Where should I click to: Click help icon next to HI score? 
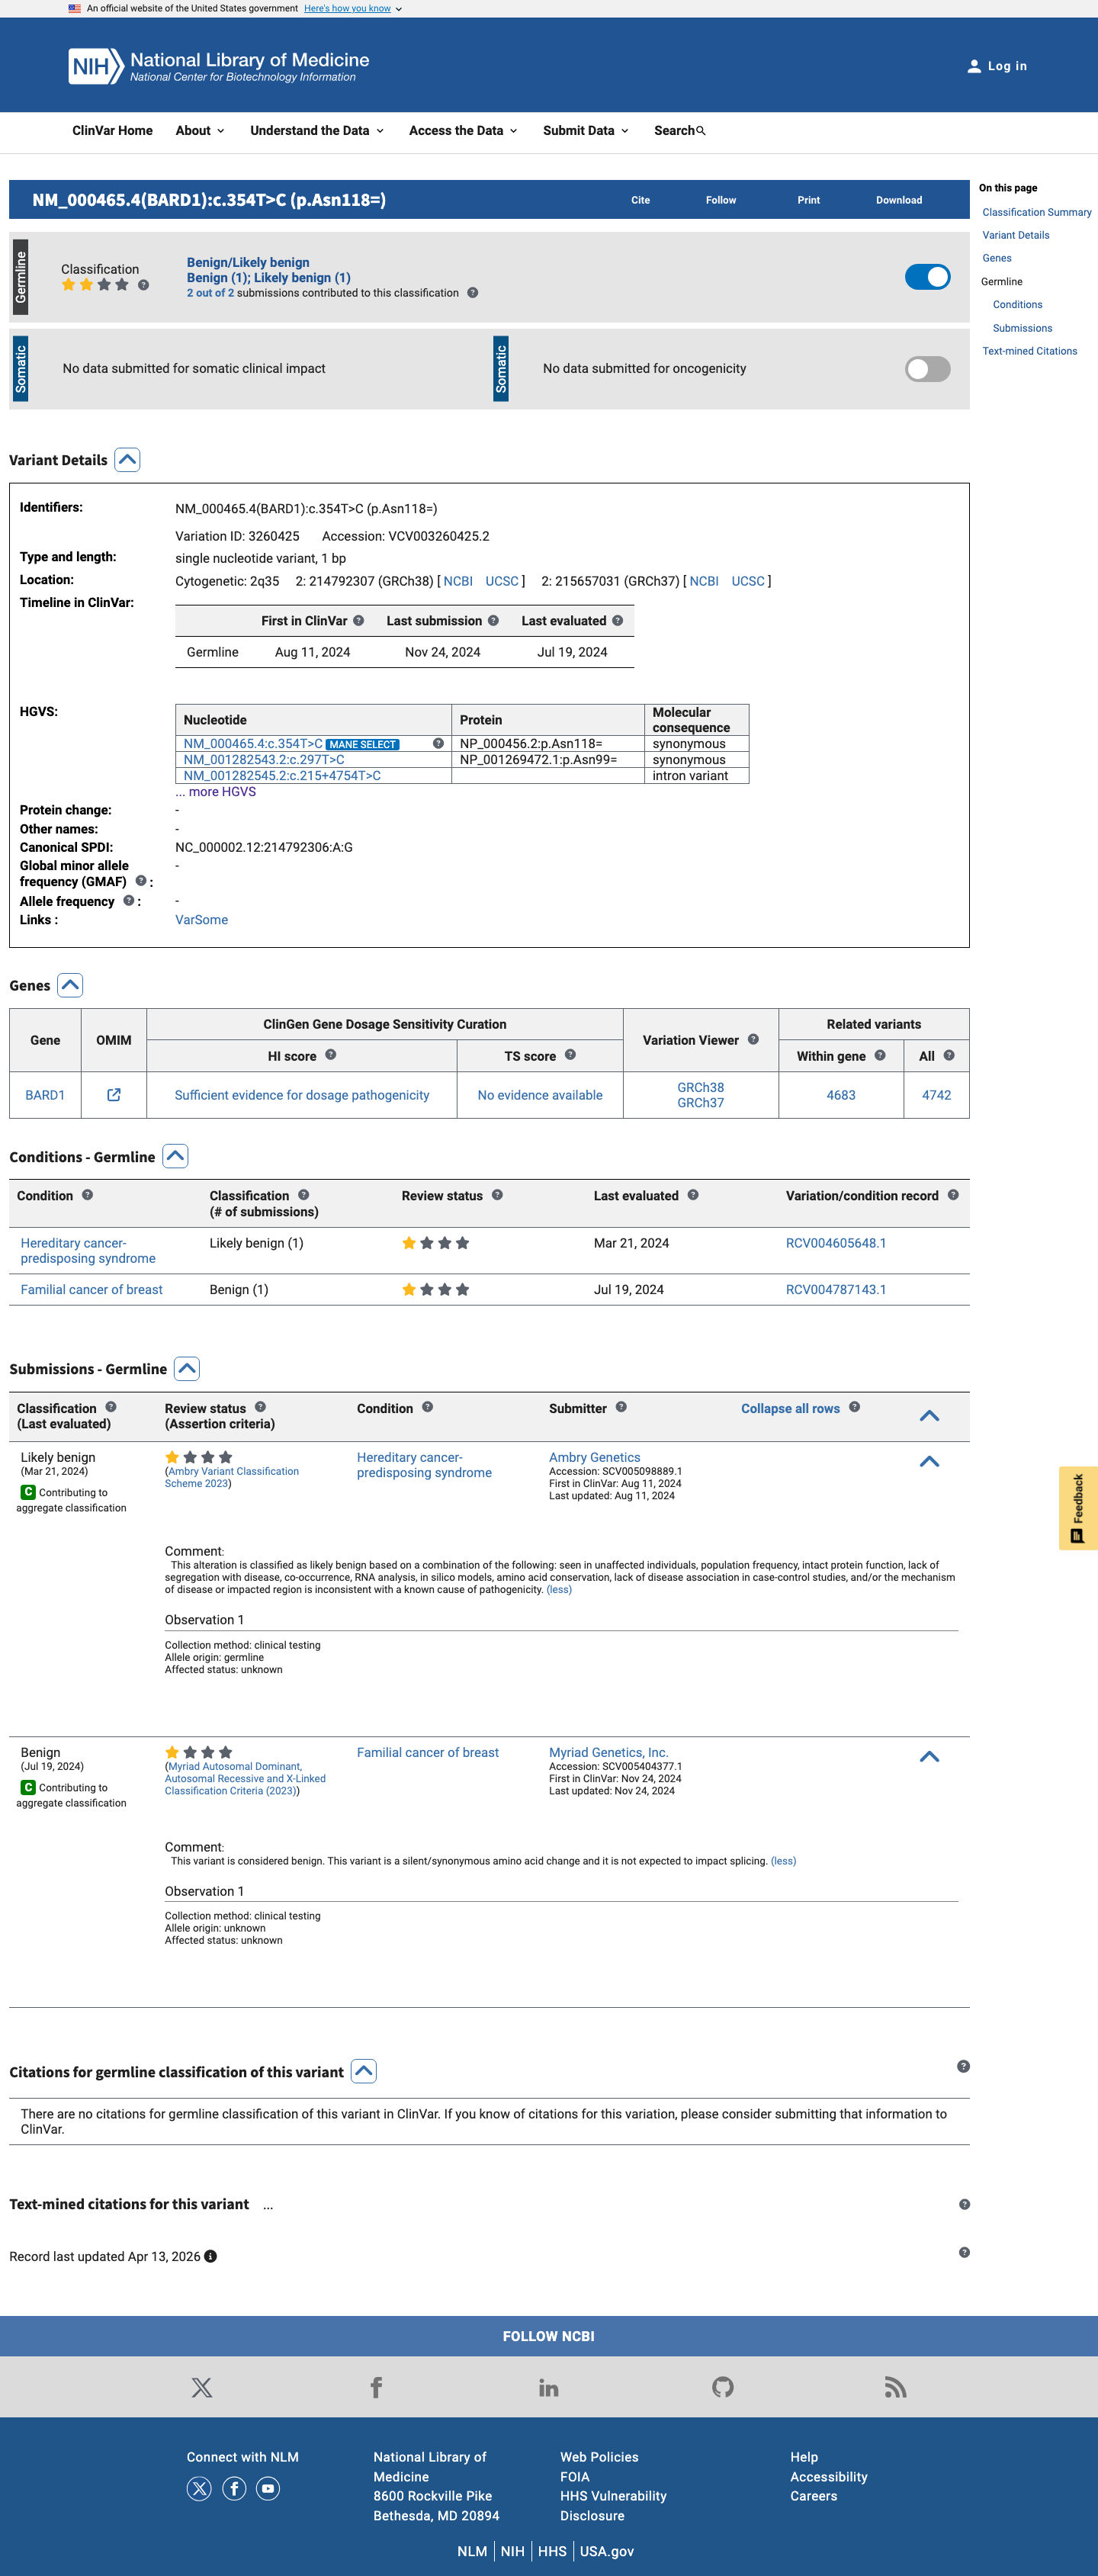click(331, 1055)
